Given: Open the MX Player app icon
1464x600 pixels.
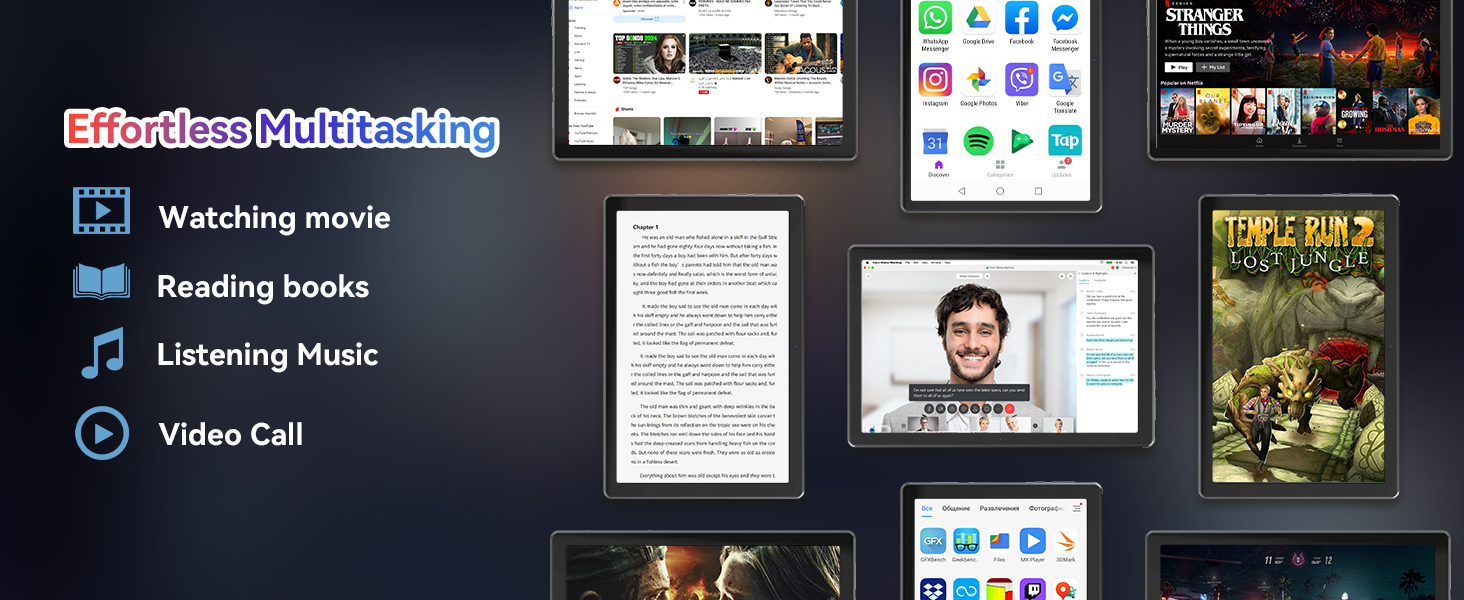Looking at the screenshot, I should (1032, 542).
